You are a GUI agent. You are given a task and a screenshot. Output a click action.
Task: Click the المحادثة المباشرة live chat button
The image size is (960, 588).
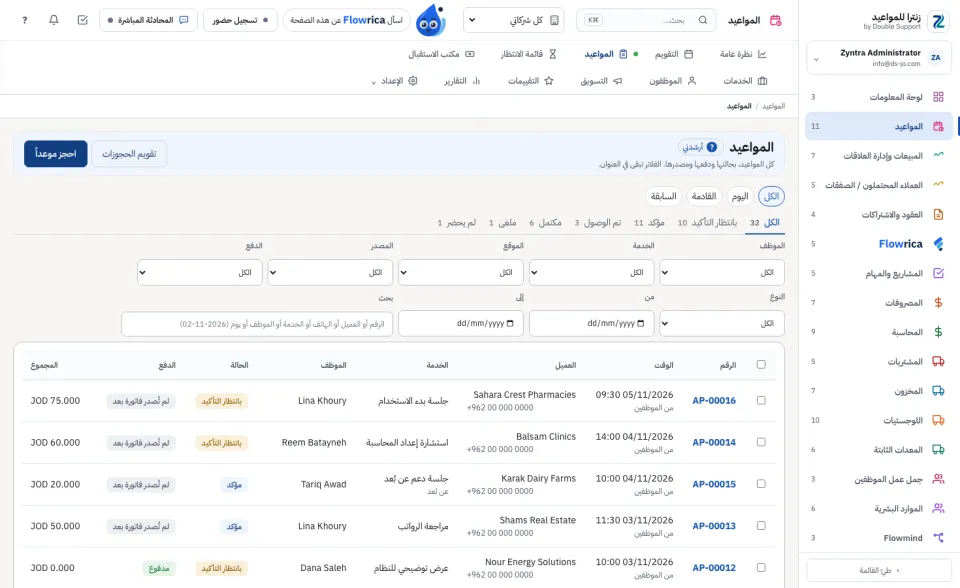(x=148, y=20)
